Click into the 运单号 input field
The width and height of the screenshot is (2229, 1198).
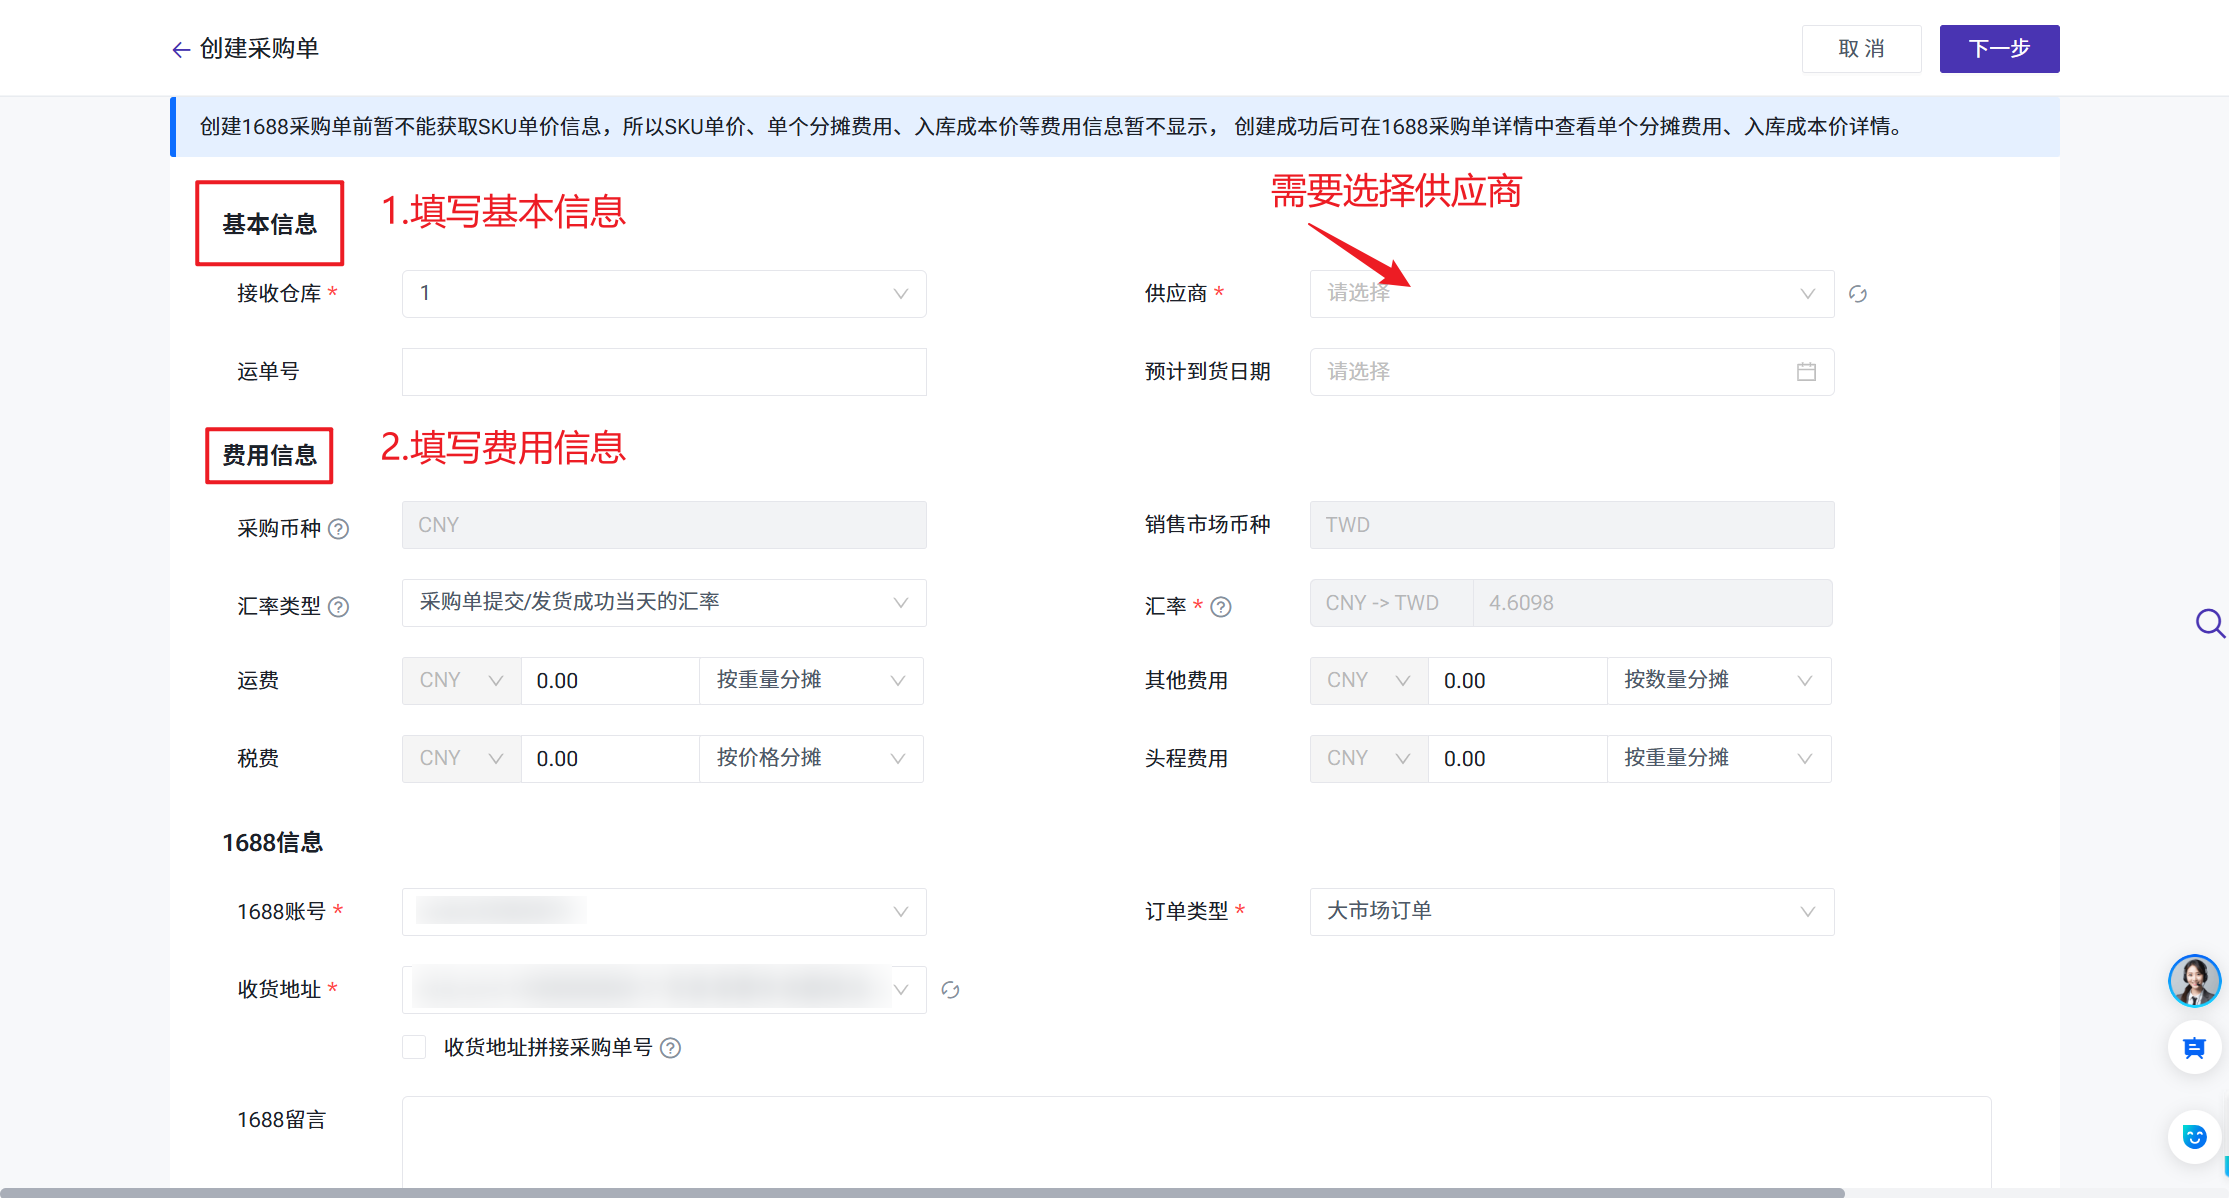point(663,372)
